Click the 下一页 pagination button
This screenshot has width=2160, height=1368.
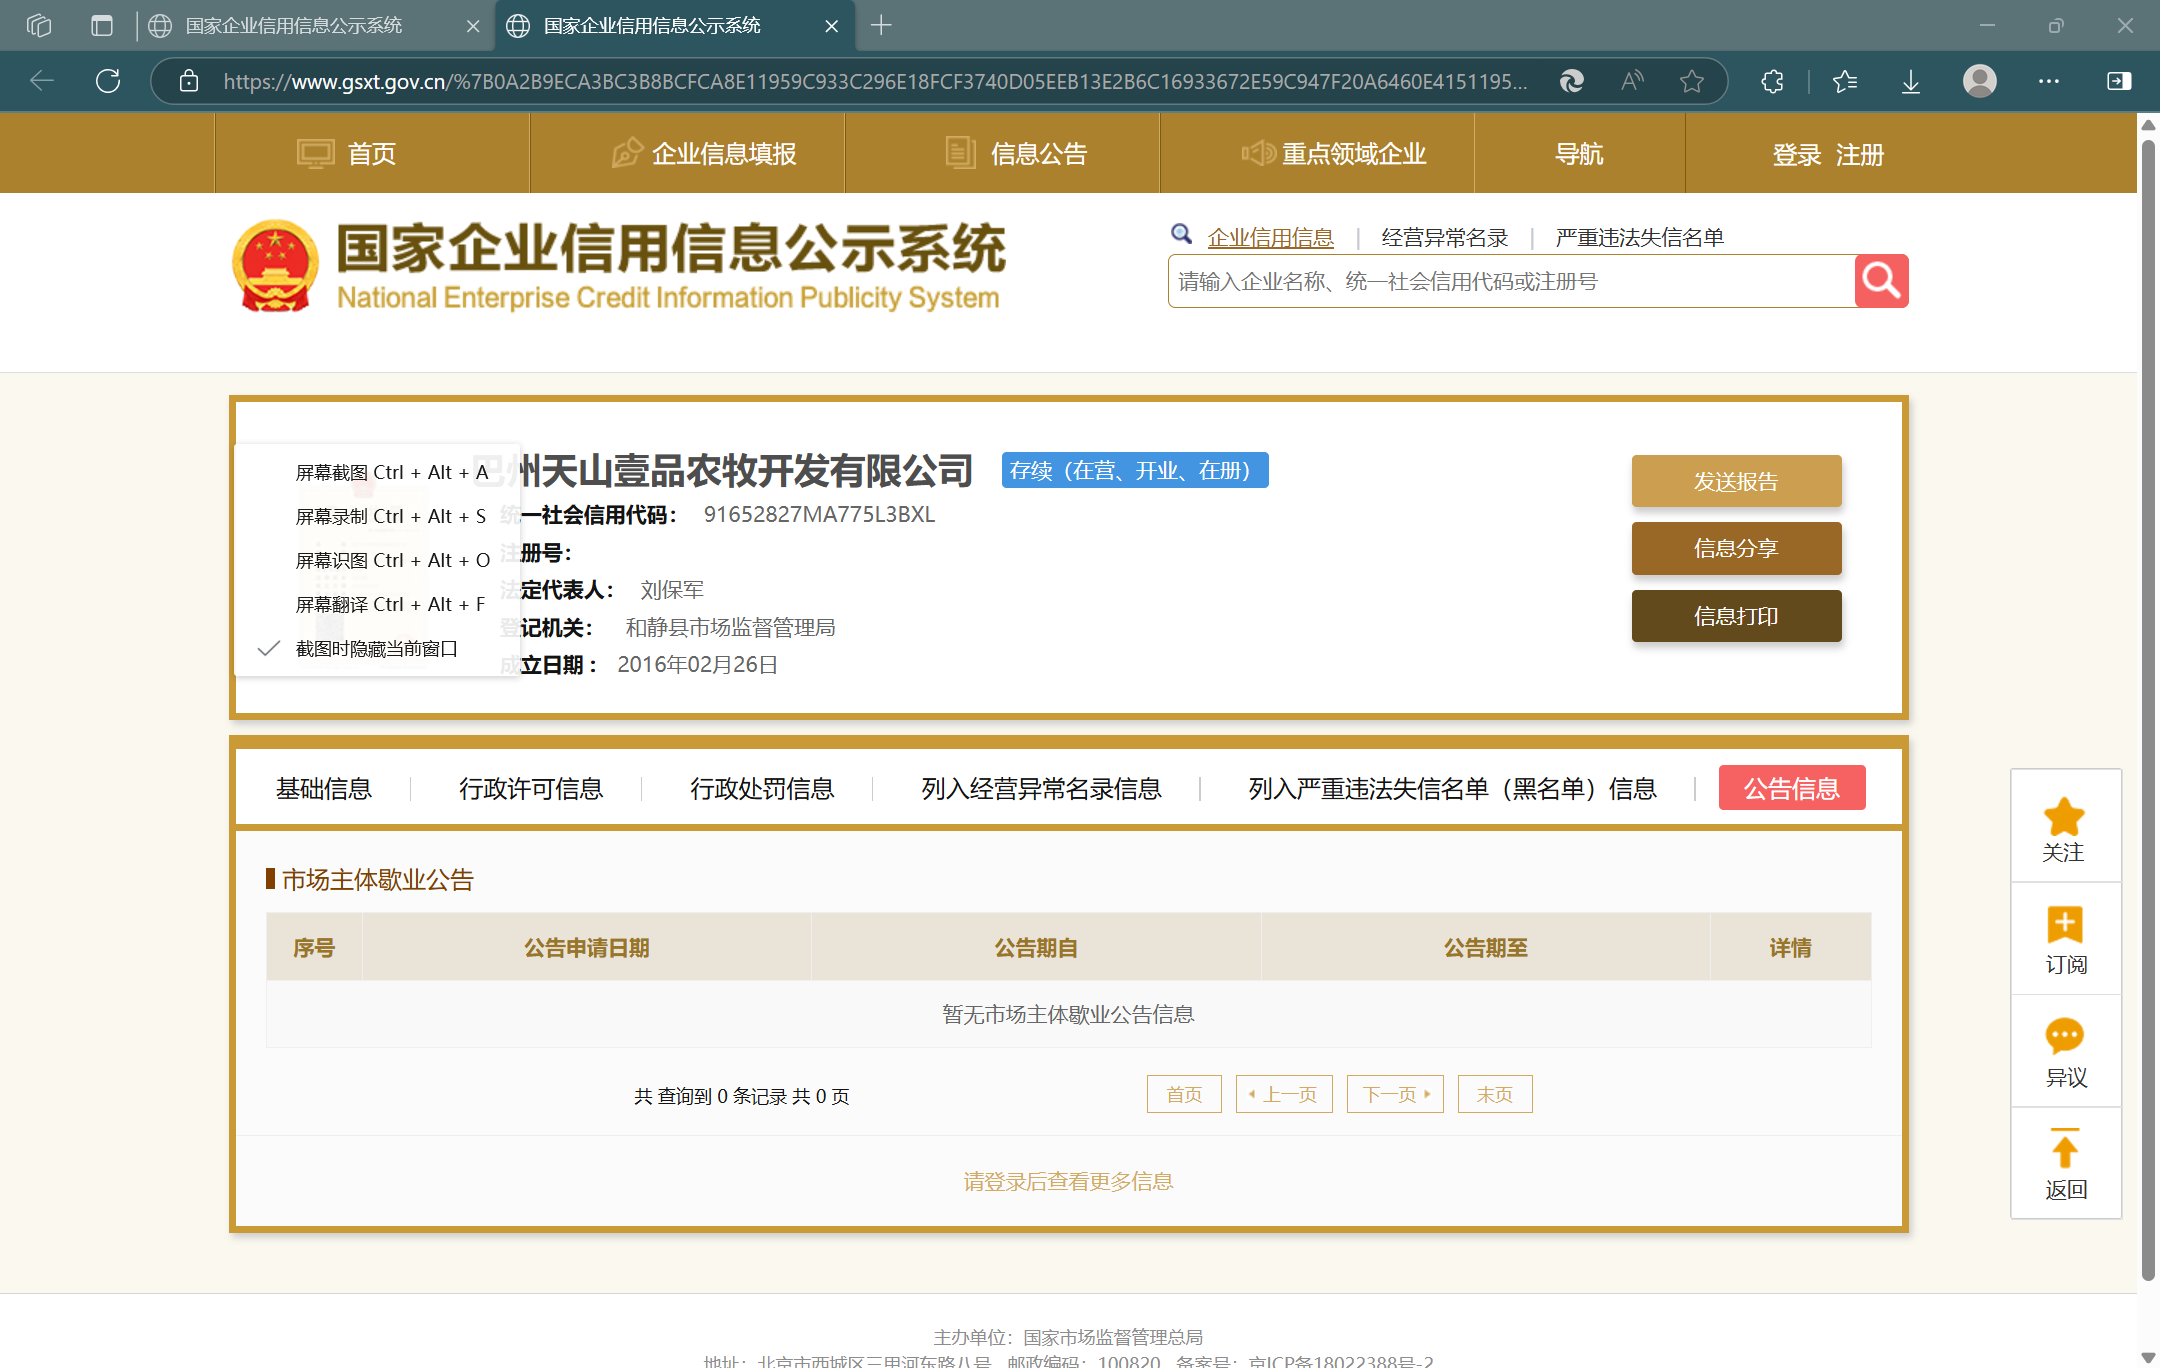coord(1395,1094)
